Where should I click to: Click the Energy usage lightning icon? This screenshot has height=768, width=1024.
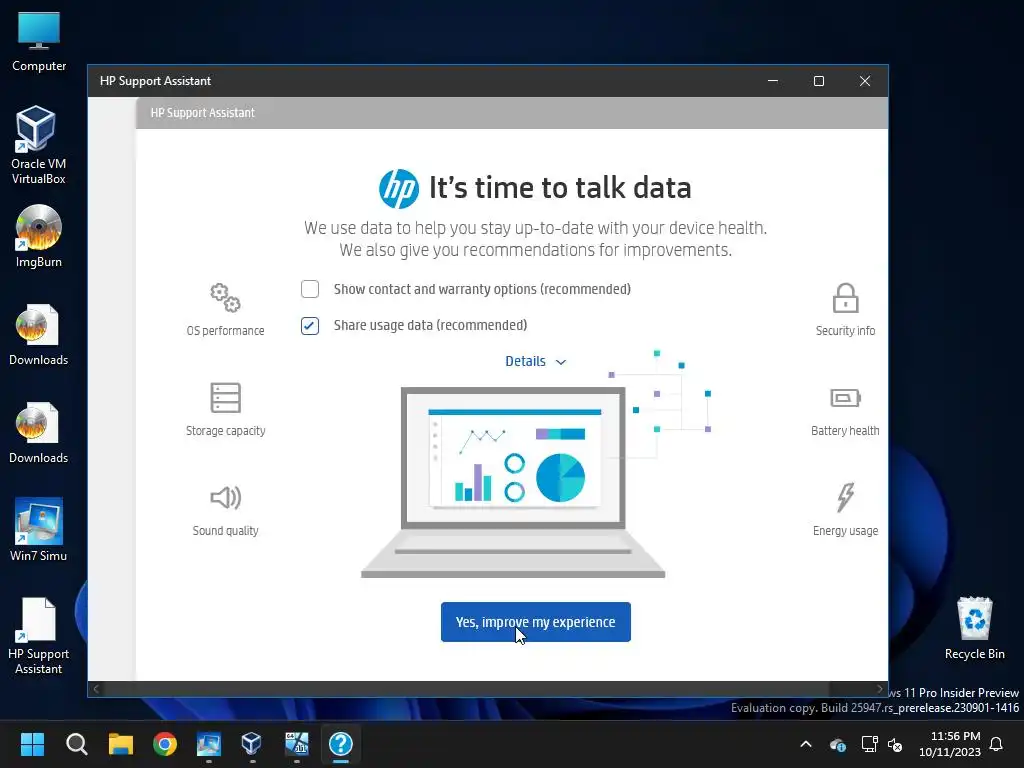tap(845, 497)
